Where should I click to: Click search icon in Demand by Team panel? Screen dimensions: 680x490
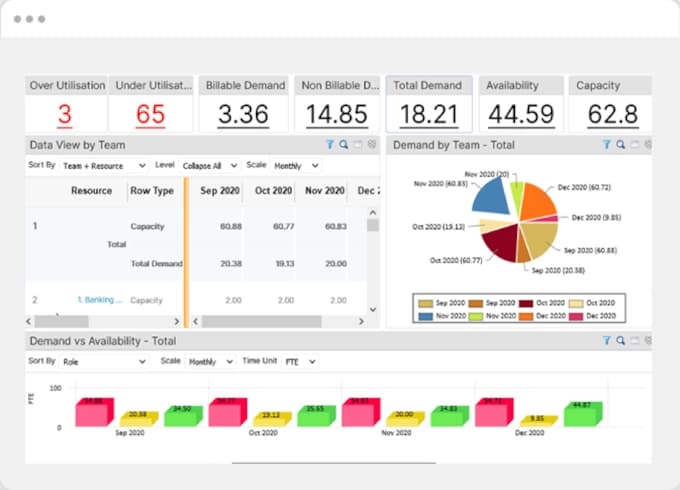[x=621, y=144]
